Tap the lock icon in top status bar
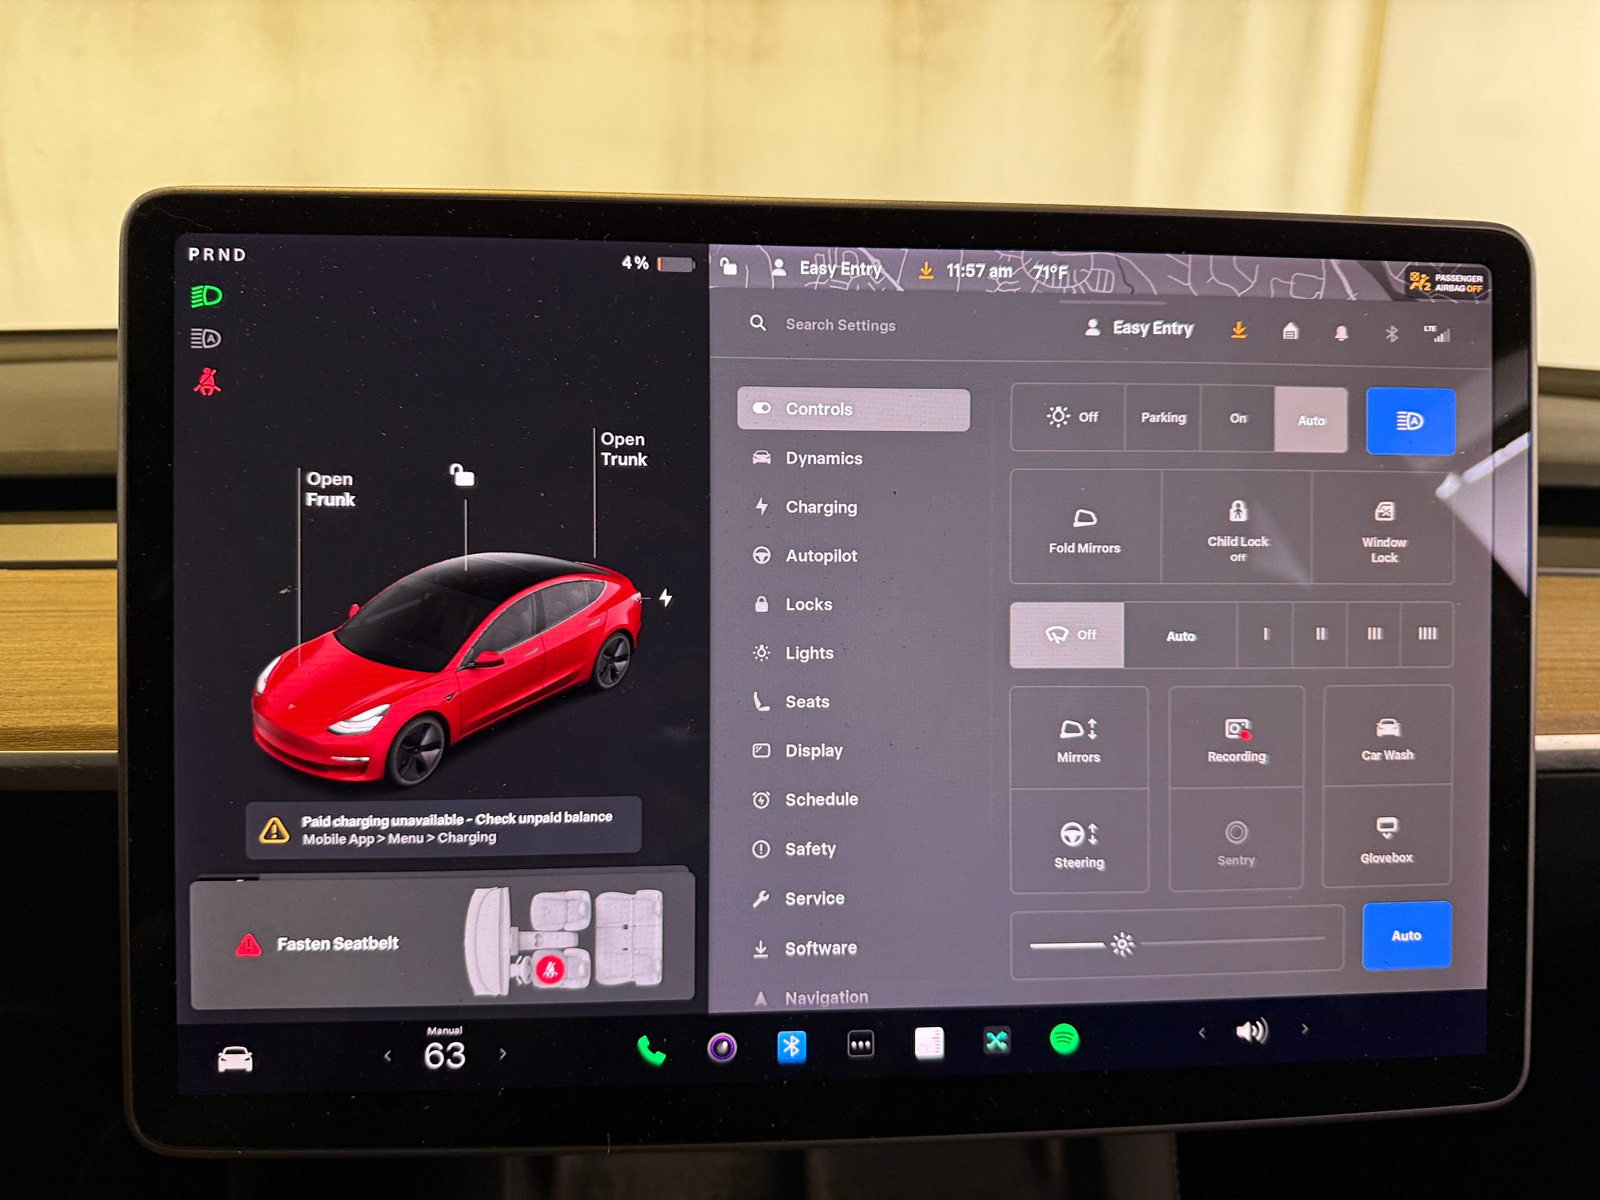1600x1200 pixels. pos(729,266)
